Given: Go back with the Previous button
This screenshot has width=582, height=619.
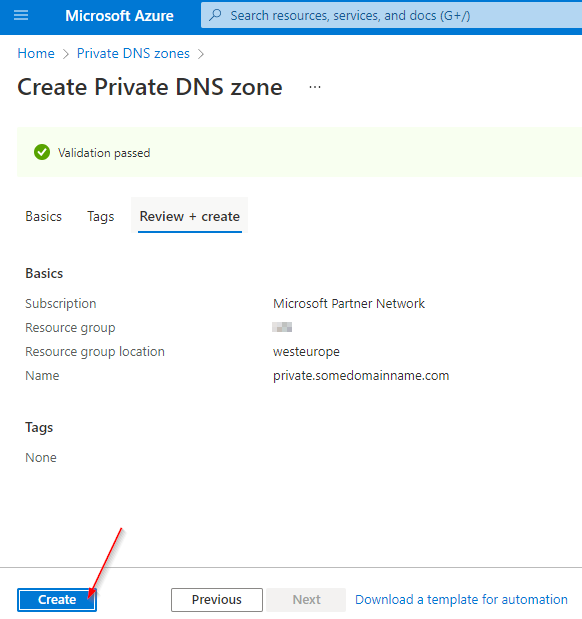Looking at the screenshot, I should point(217,600).
